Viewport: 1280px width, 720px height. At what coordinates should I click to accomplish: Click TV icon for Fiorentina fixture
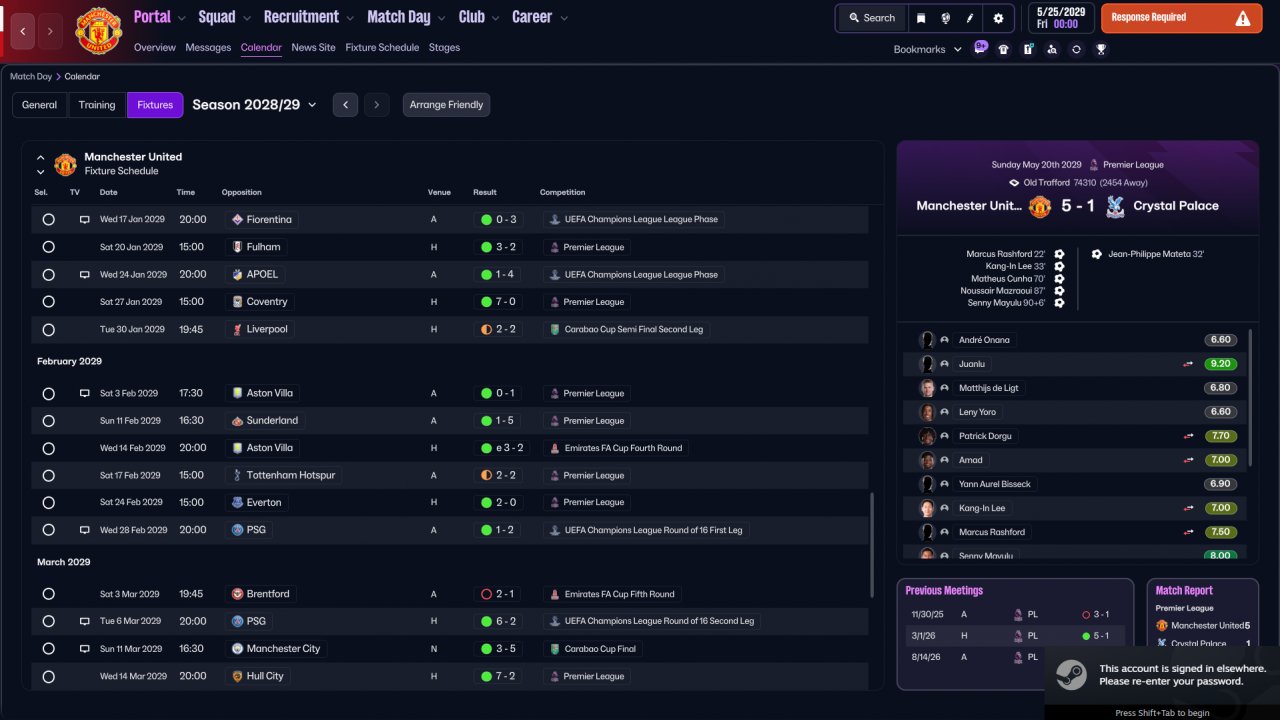(x=85, y=219)
